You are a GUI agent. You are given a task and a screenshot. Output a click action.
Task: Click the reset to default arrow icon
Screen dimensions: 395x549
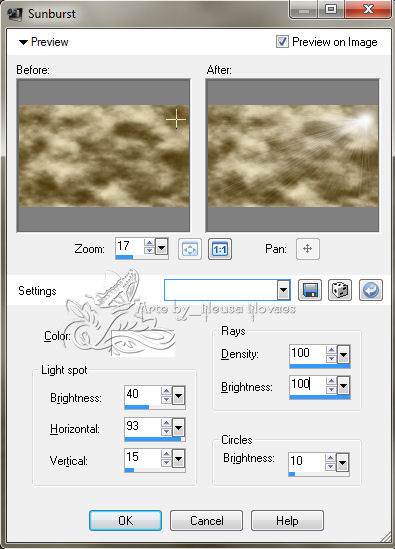(x=371, y=290)
